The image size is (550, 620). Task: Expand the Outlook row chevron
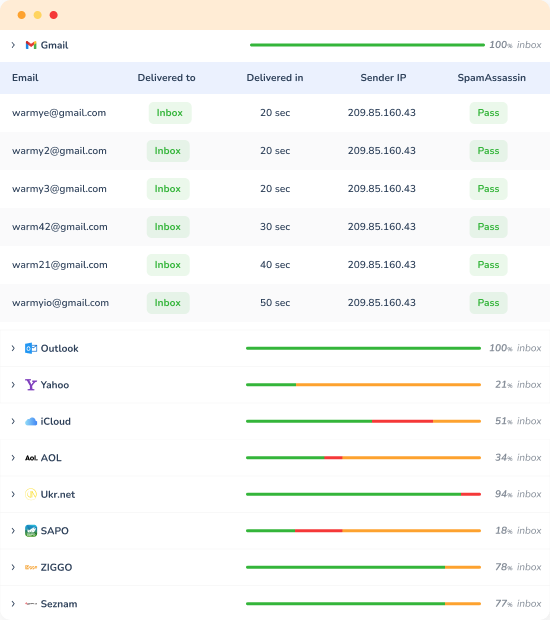[x=13, y=348]
